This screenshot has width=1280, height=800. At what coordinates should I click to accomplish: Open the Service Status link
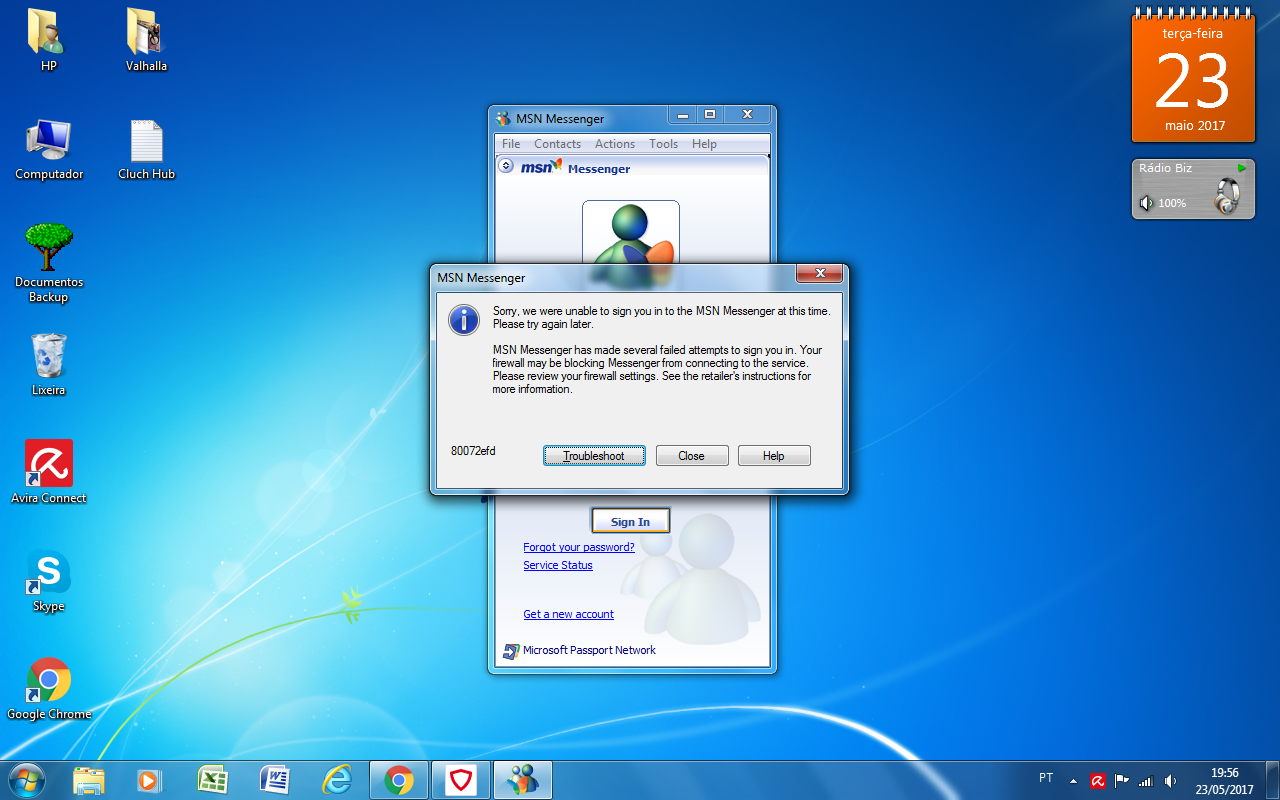click(x=558, y=565)
